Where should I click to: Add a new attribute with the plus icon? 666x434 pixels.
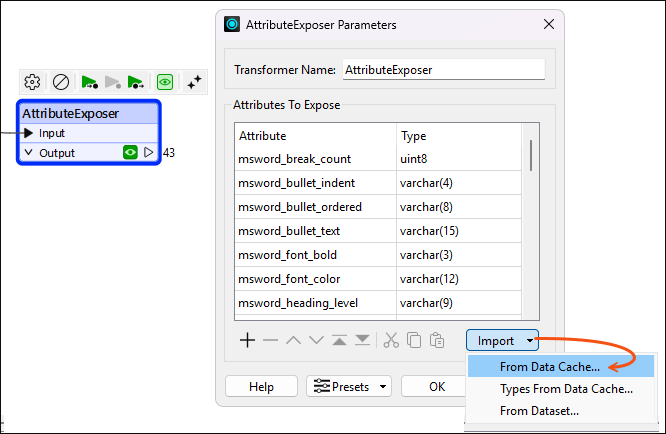coord(247,340)
